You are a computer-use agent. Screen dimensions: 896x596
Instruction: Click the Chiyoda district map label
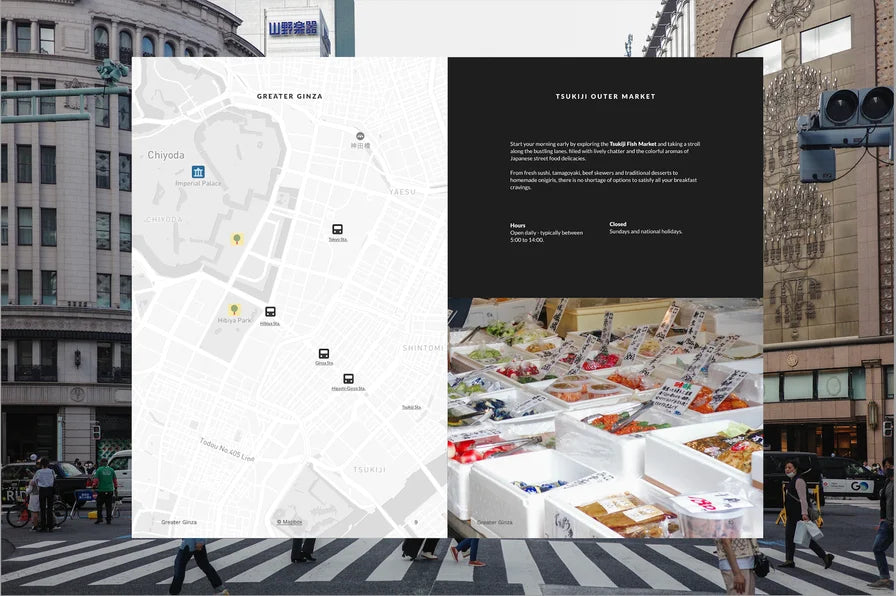click(166, 155)
